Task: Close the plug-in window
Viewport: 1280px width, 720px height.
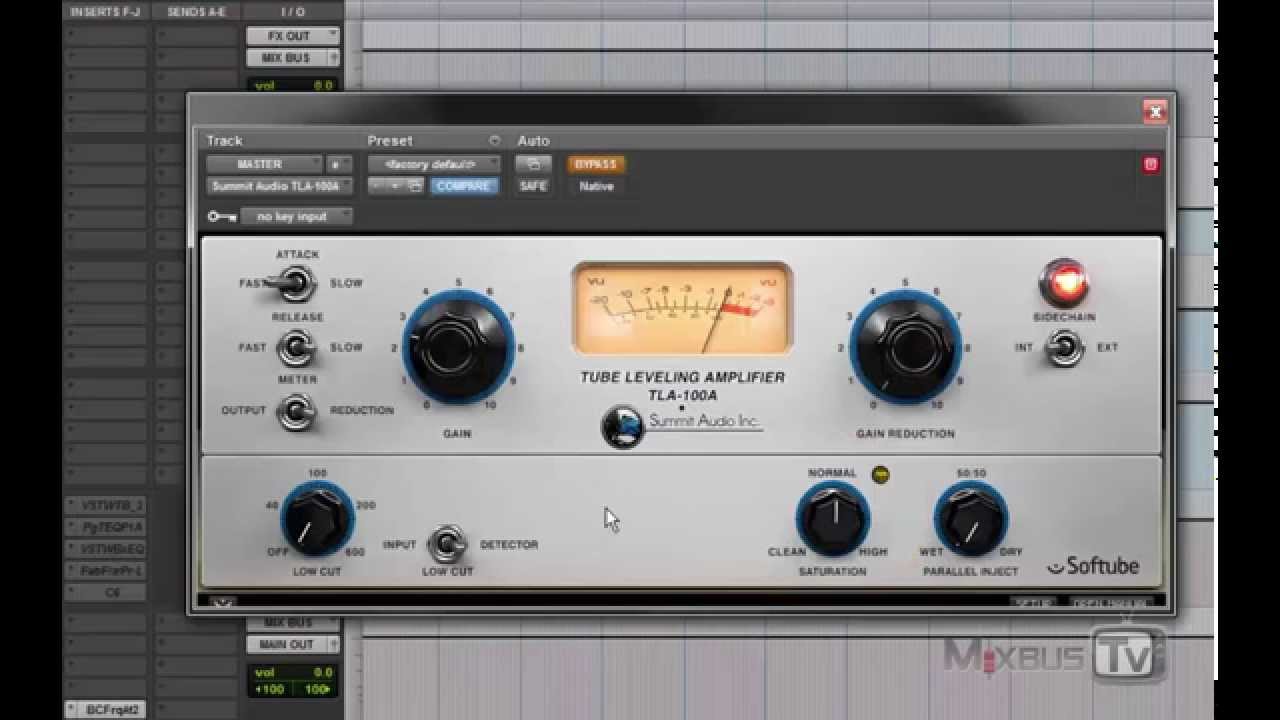Action: (1155, 112)
